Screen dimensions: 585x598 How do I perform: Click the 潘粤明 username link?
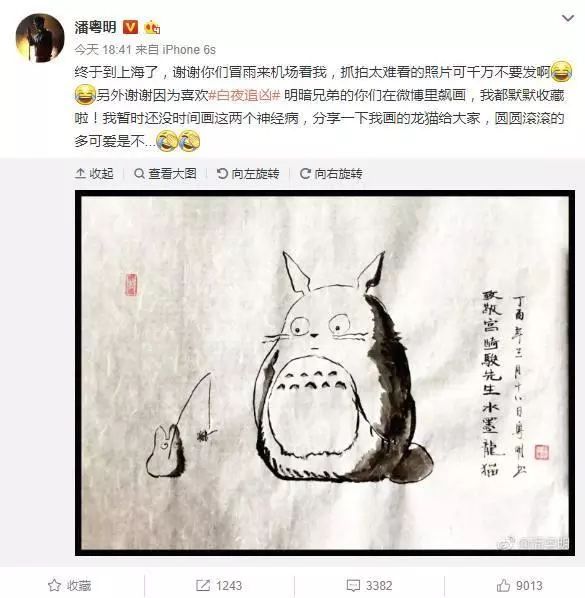click(95, 27)
